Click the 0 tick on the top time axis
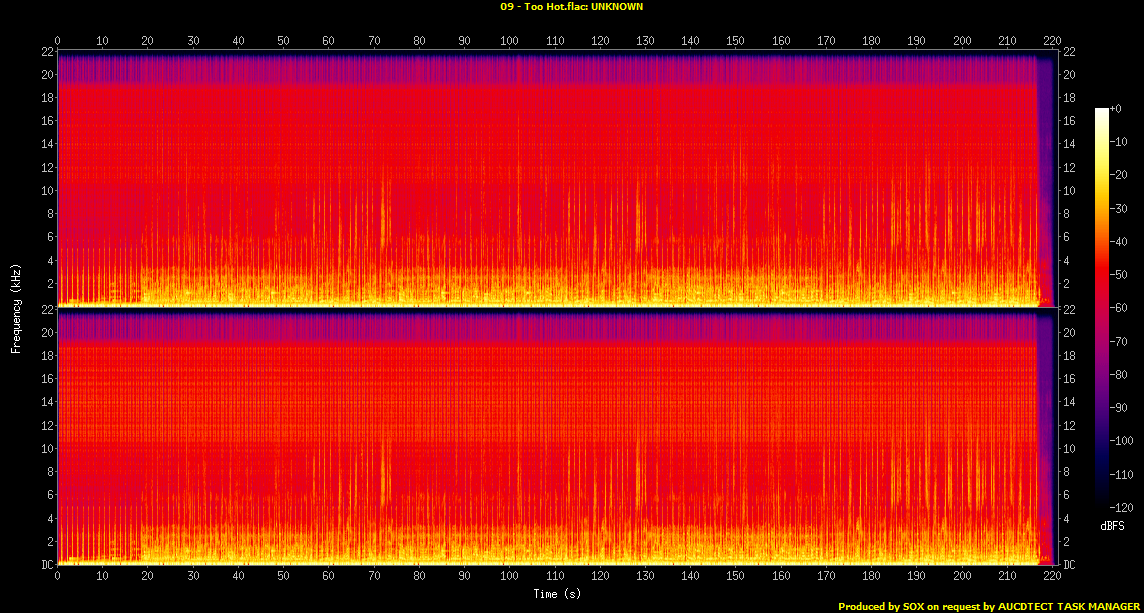Viewport: 1144px width, 613px height. [x=58, y=41]
